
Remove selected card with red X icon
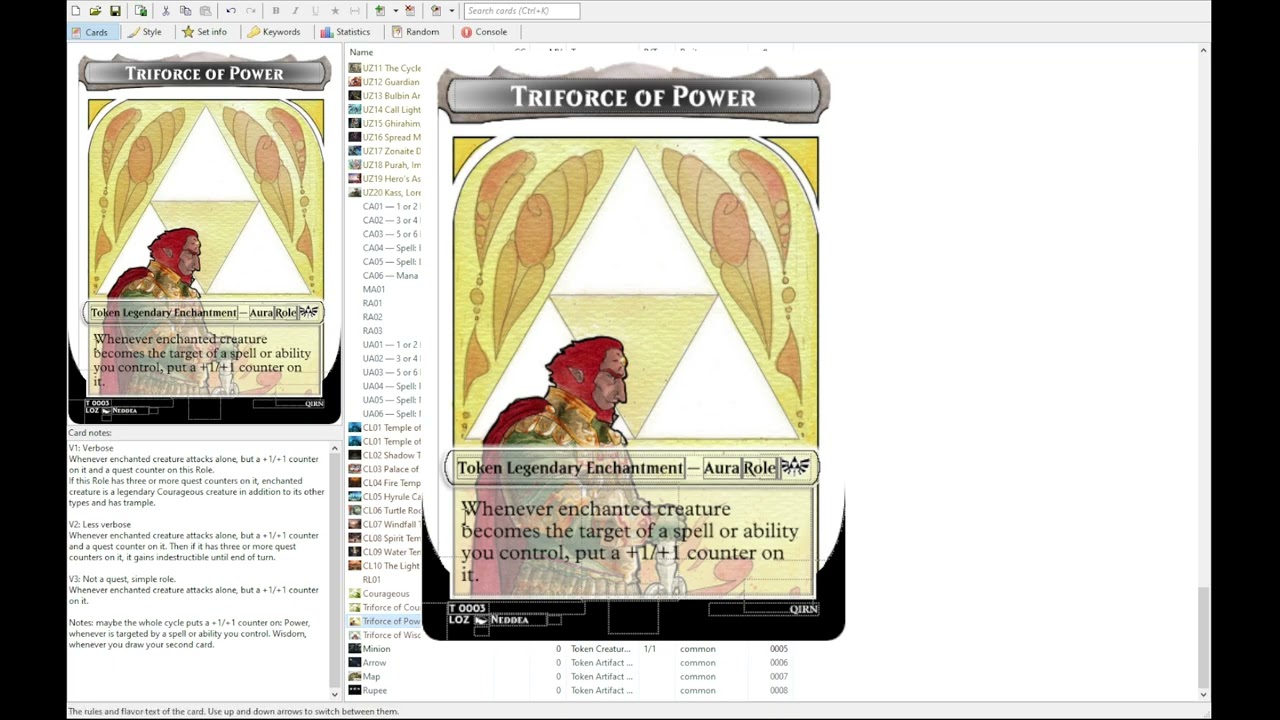coord(410,11)
